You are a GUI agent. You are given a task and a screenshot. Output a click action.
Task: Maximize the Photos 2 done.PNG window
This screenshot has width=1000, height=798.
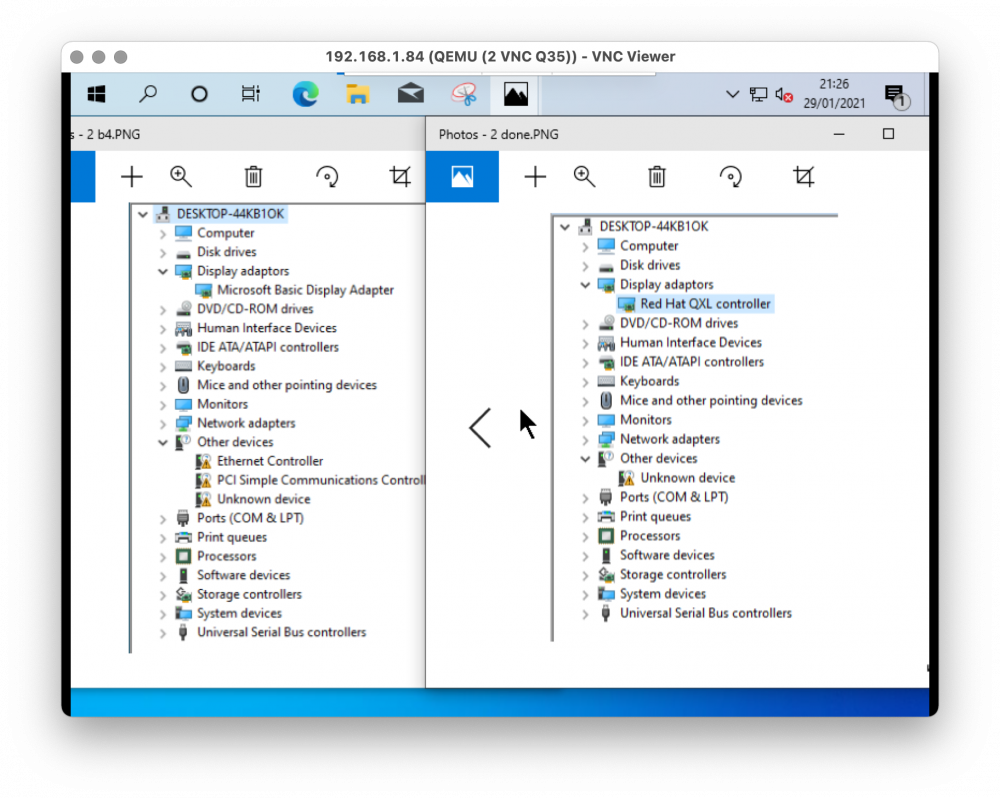(888, 134)
